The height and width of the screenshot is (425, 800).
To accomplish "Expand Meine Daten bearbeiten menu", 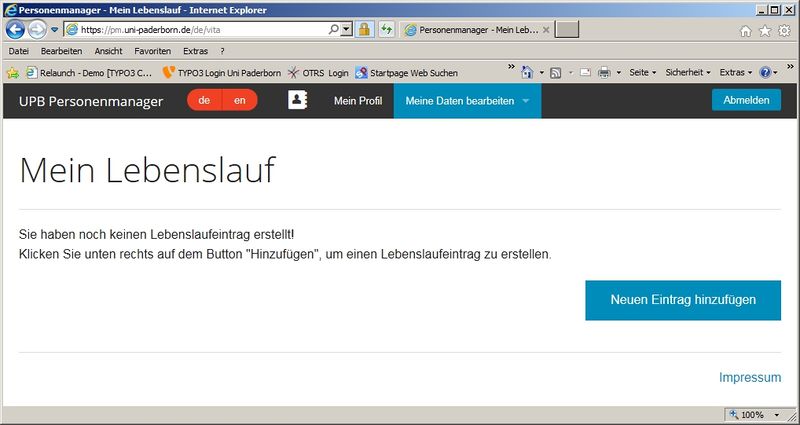I will pos(467,101).
